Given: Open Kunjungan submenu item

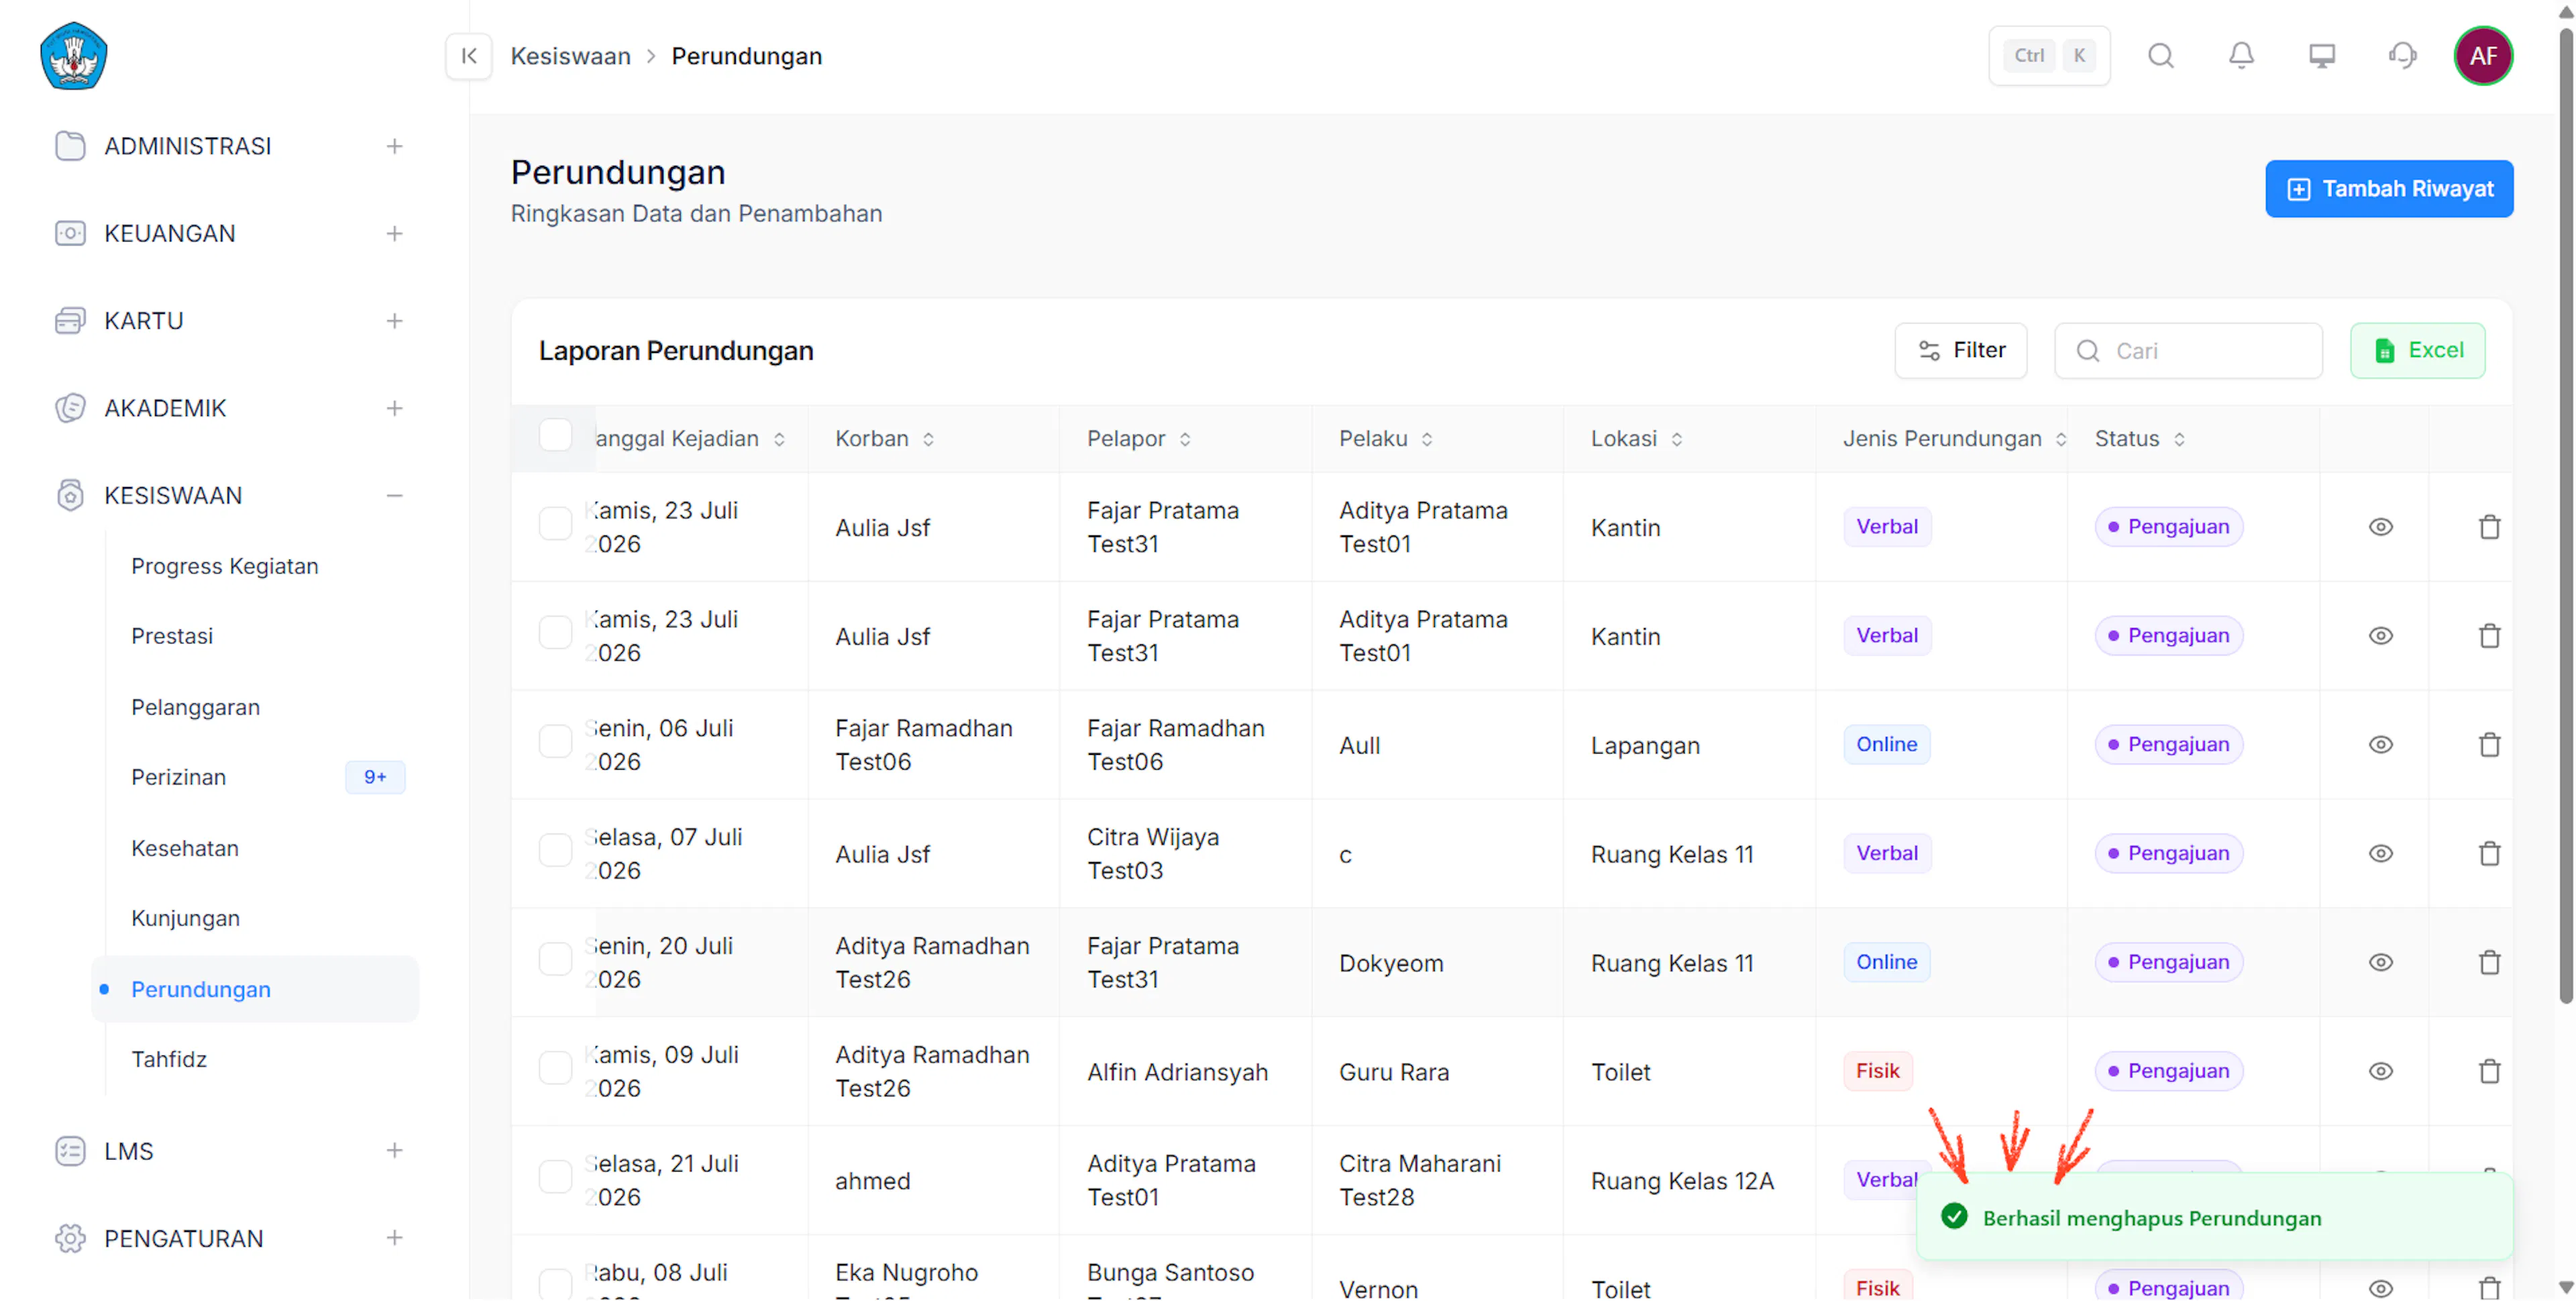Looking at the screenshot, I should (185, 918).
